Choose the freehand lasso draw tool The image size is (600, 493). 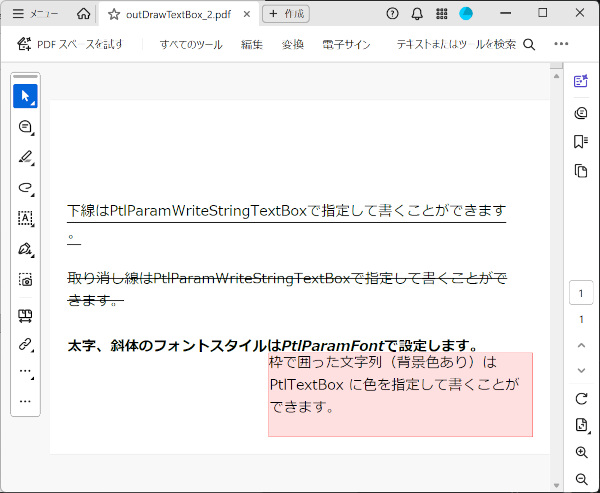click(25, 188)
